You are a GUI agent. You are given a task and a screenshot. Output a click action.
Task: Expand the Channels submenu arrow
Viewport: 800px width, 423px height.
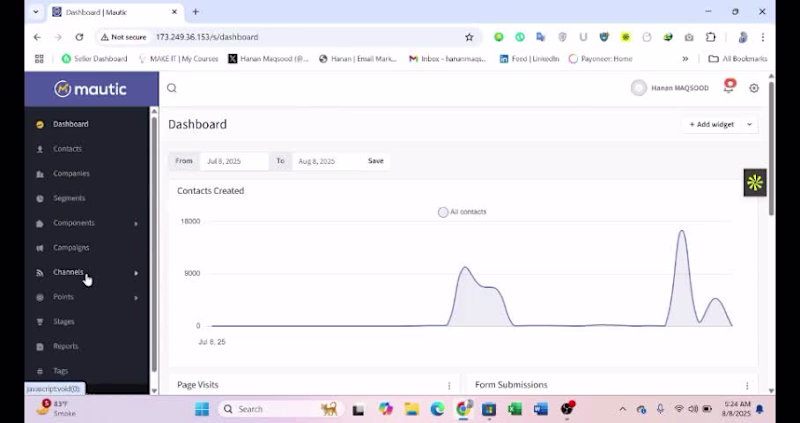tap(136, 273)
